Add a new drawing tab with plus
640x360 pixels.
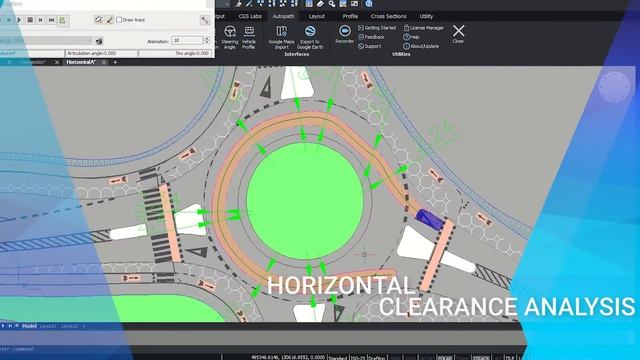(115, 62)
